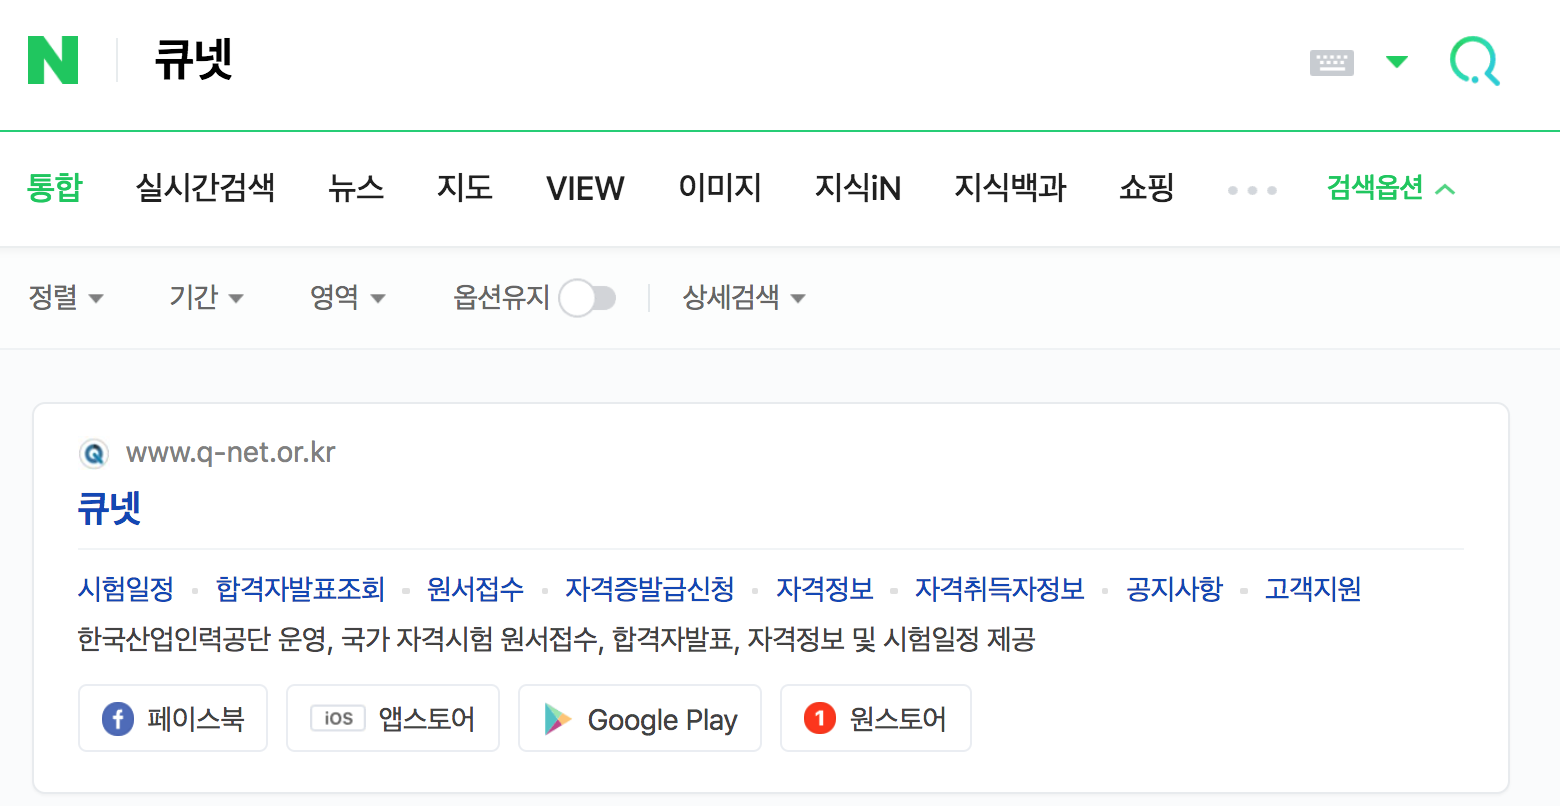
Task: Open the 기간 period dropdown
Action: tap(206, 297)
